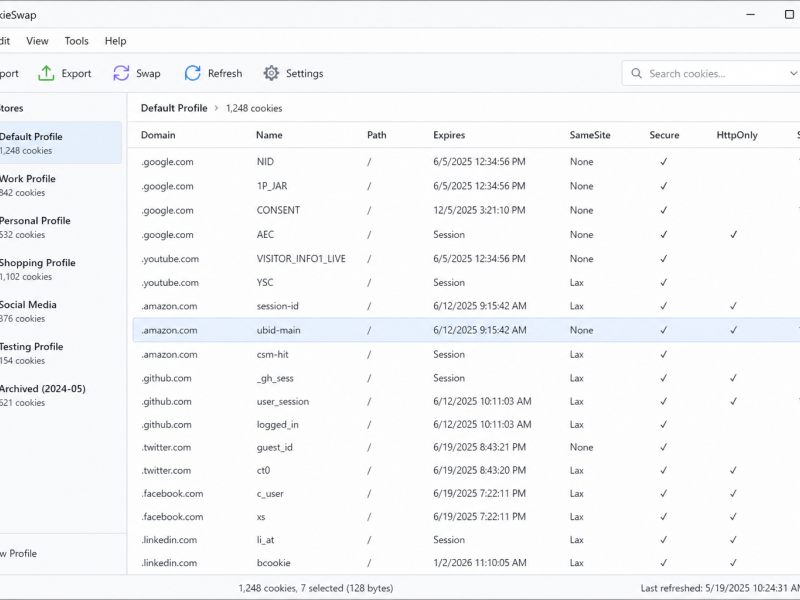Select the Social Media store
The height and width of the screenshot is (600, 800).
60,311
